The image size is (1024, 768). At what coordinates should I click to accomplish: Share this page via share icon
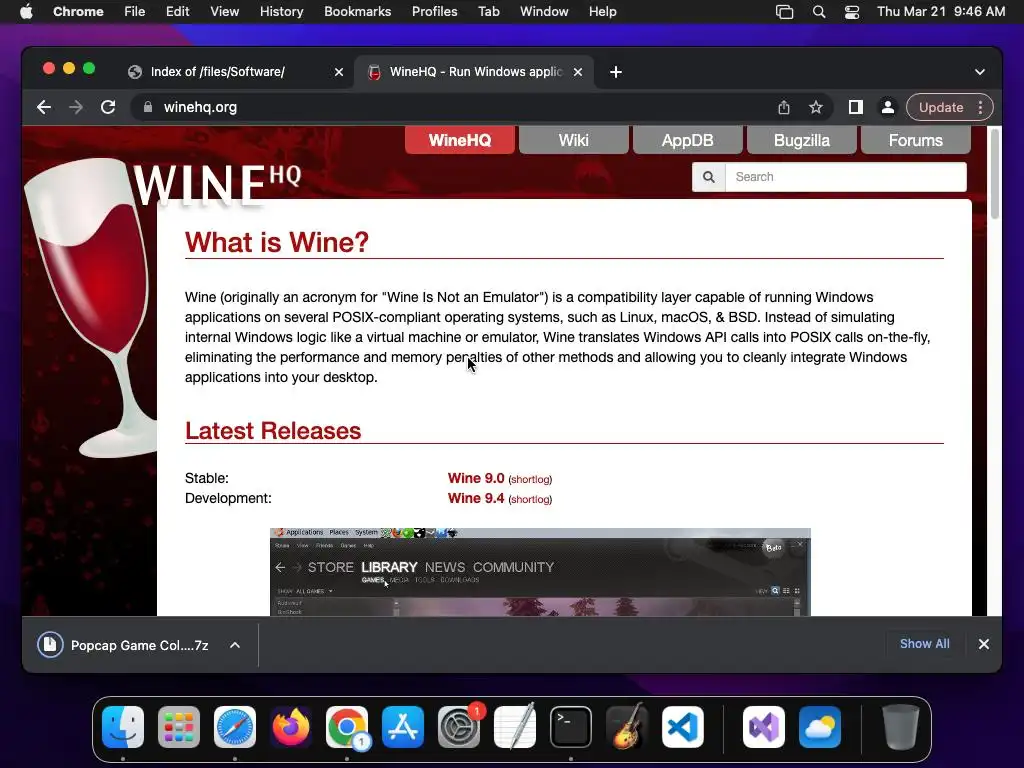click(x=784, y=107)
